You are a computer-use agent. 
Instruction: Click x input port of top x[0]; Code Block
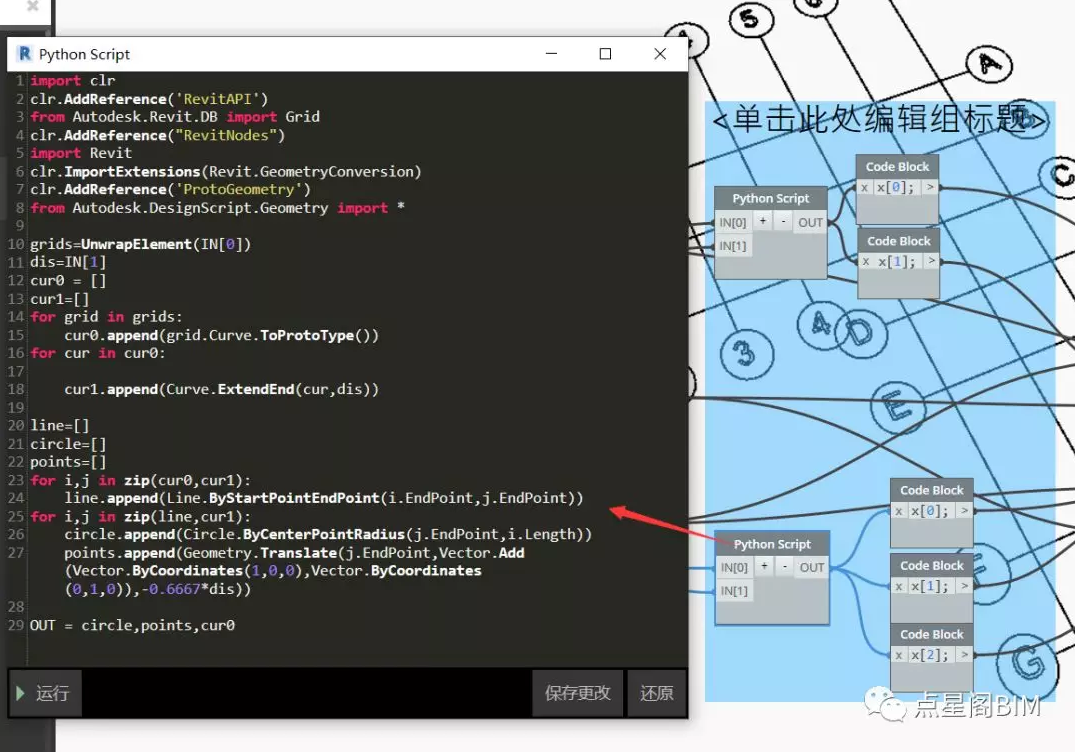(865, 187)
